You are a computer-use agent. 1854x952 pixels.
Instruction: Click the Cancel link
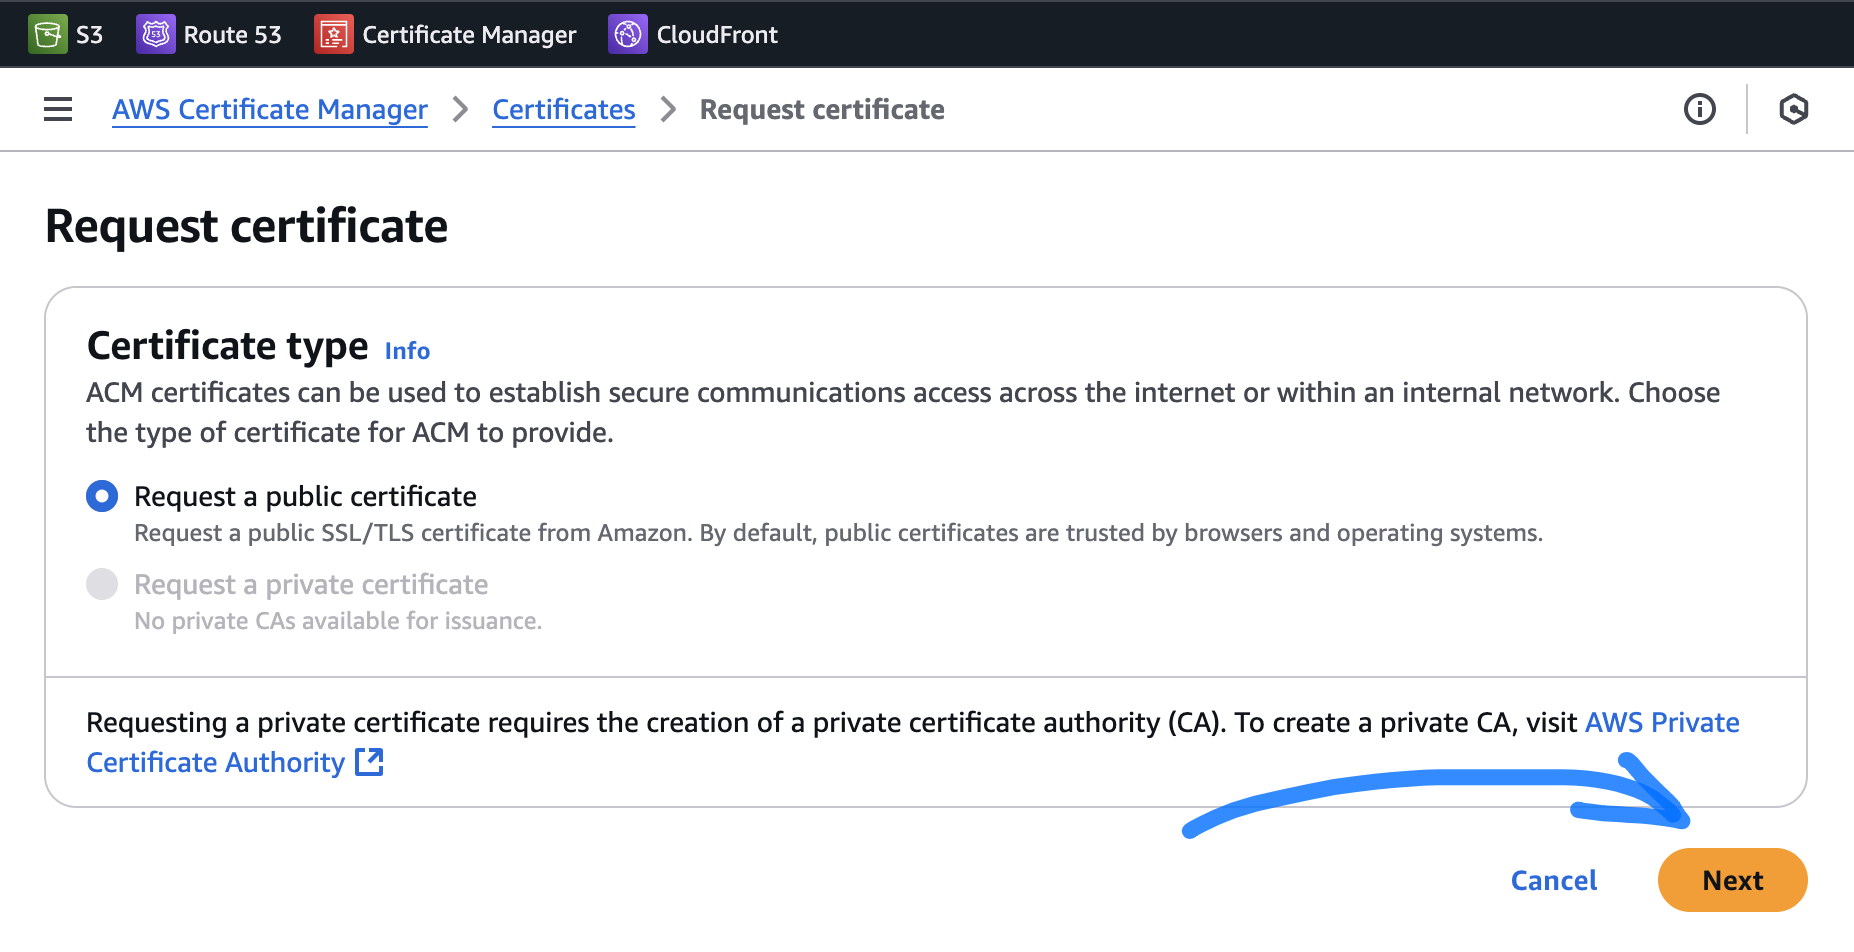tap(1553, 880)
